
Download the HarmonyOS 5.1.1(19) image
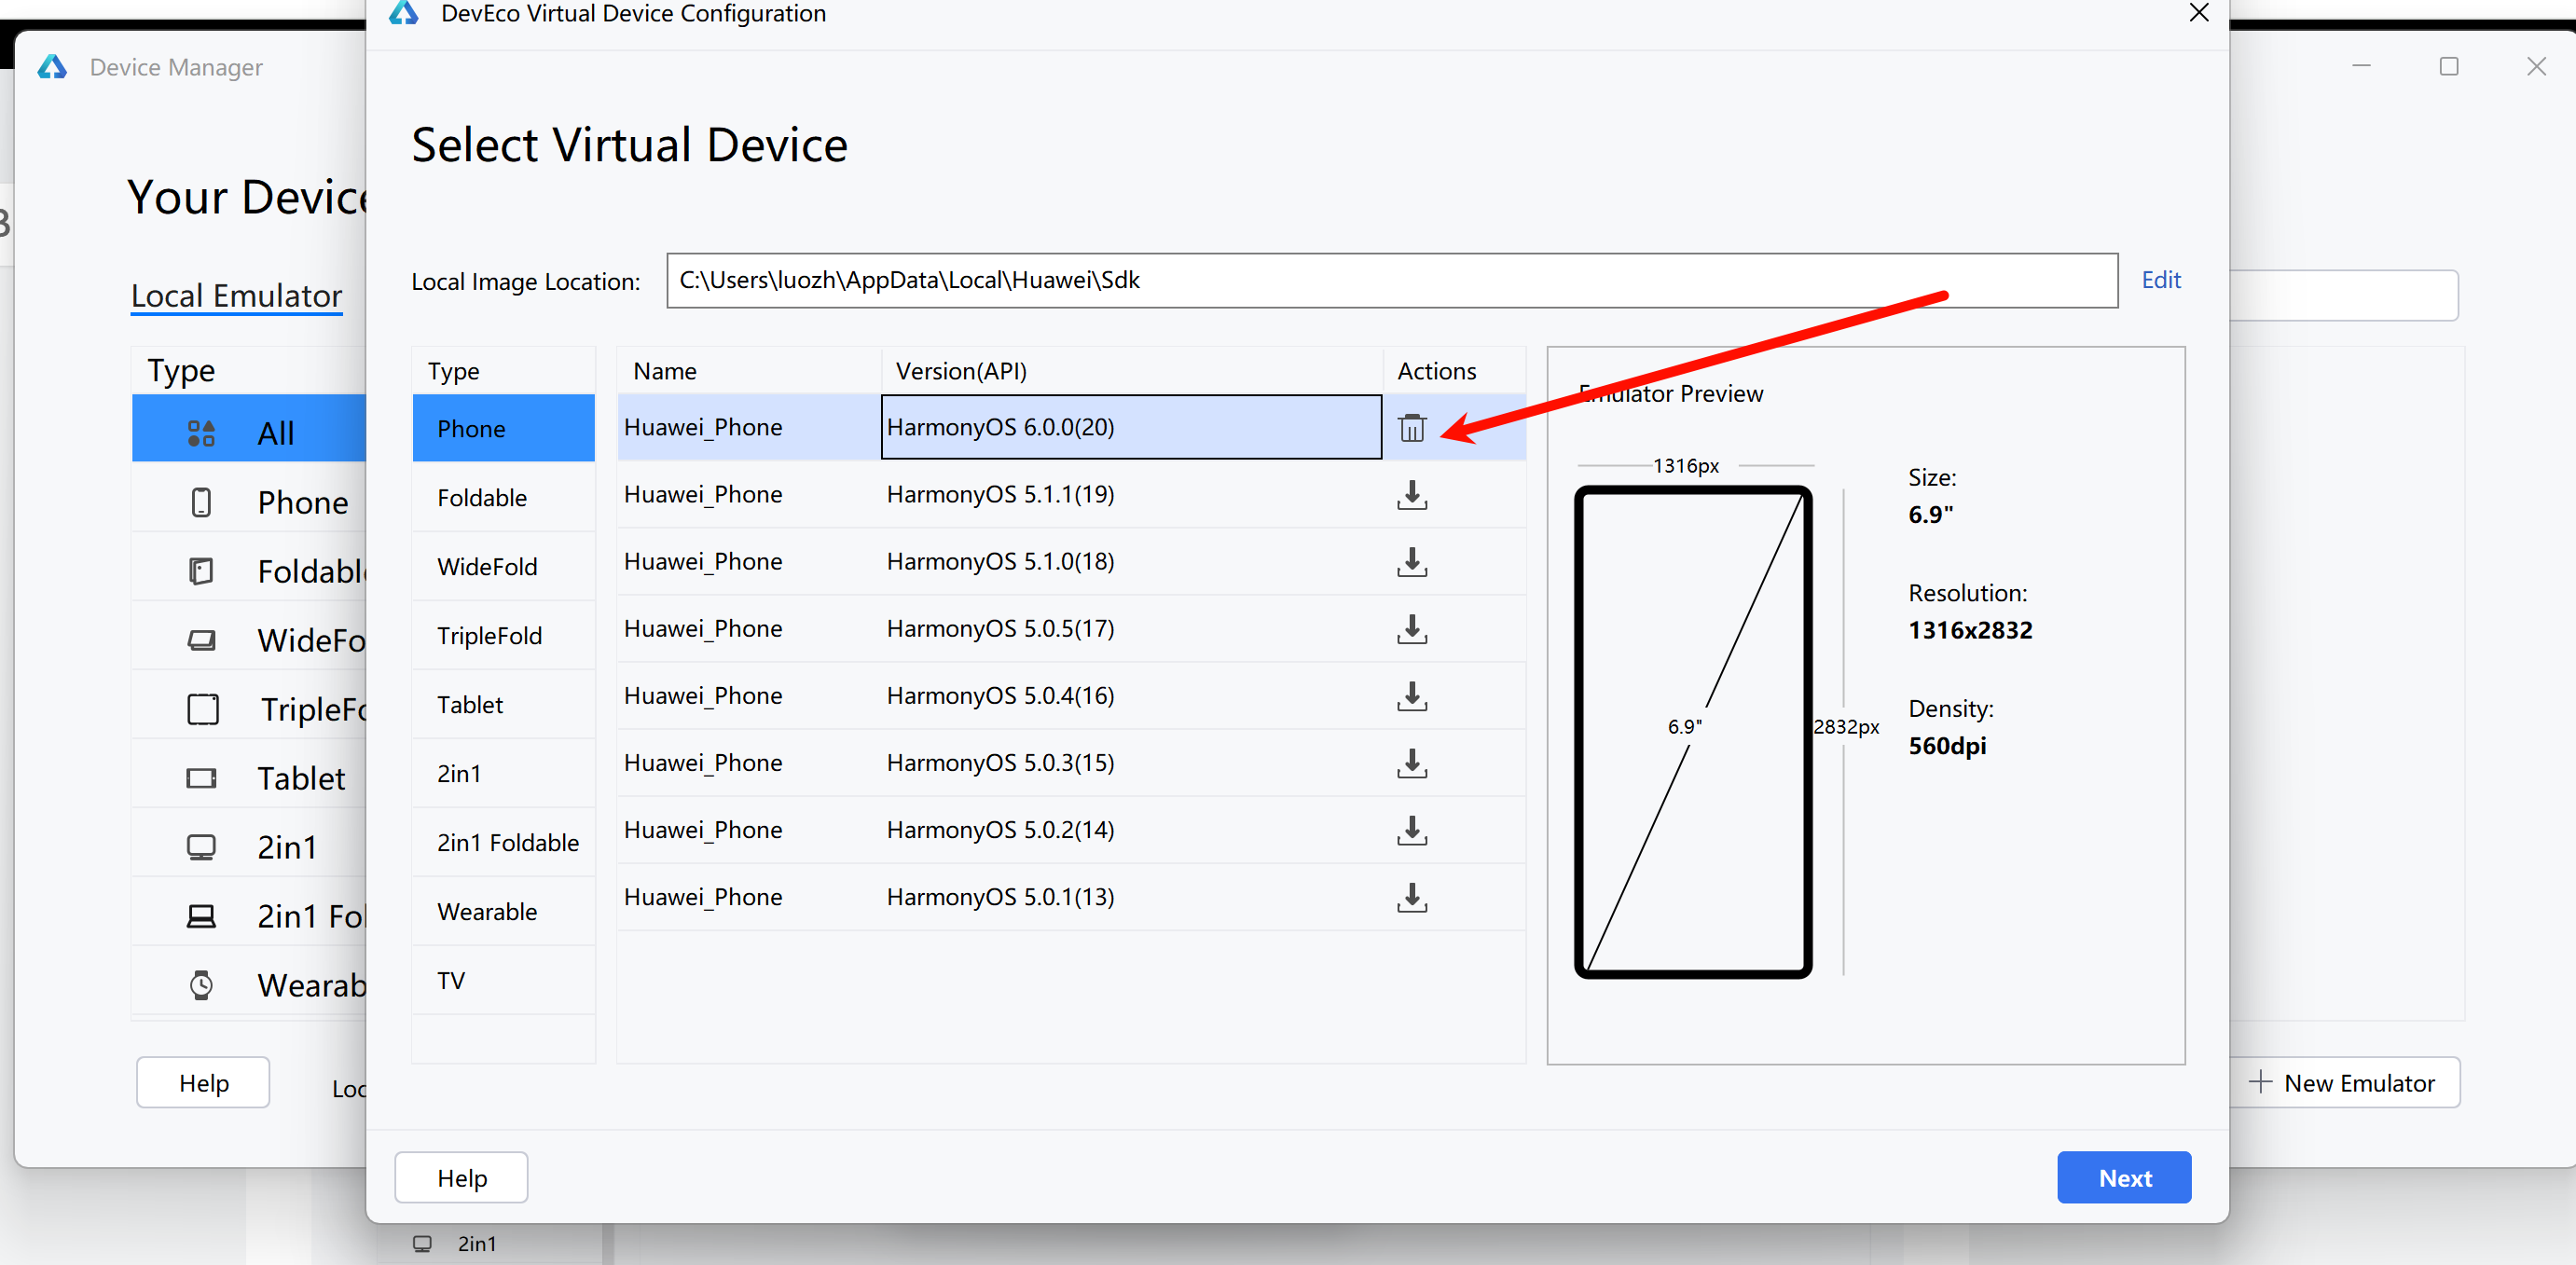click(1411, 495)
